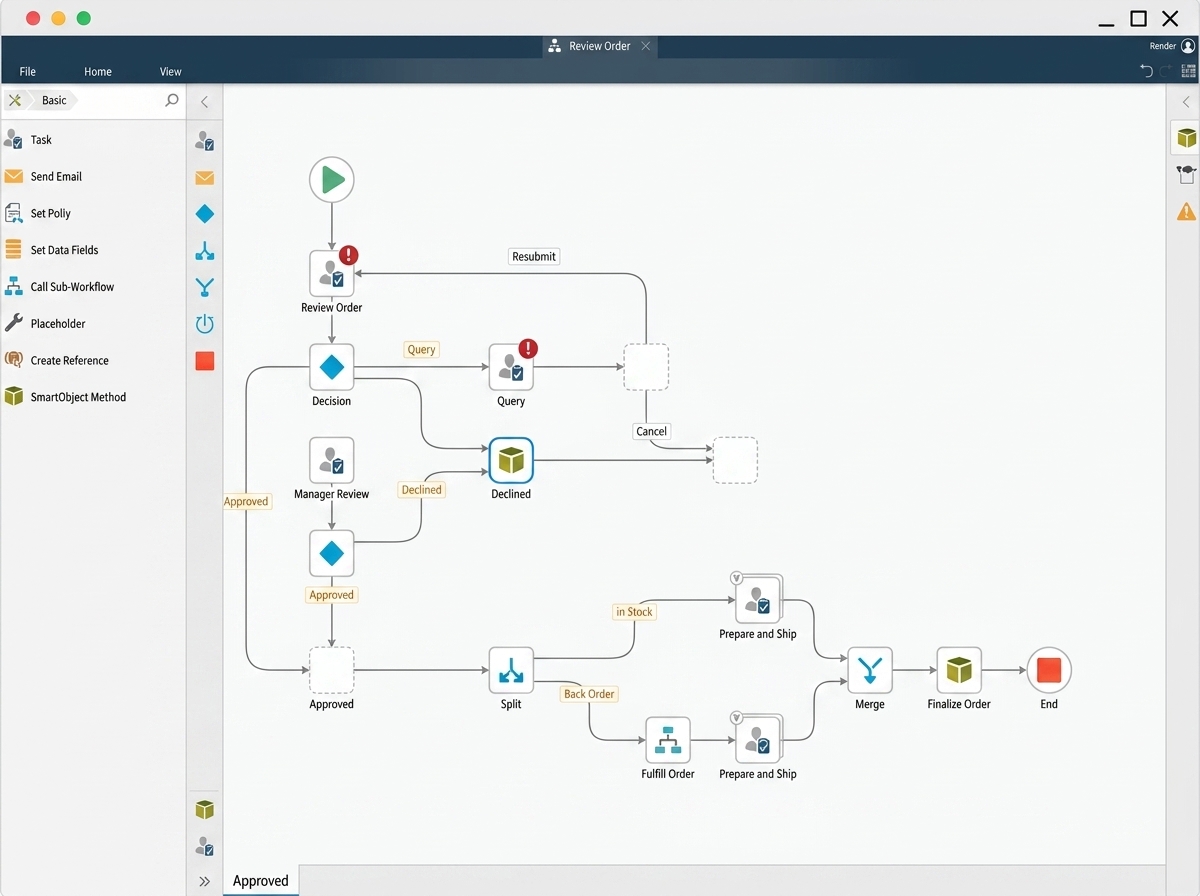The height and width of the screenshot is (896, 1200).
Task: Select the Fulfill Order sub-workflow node
Action: [668, 740]
